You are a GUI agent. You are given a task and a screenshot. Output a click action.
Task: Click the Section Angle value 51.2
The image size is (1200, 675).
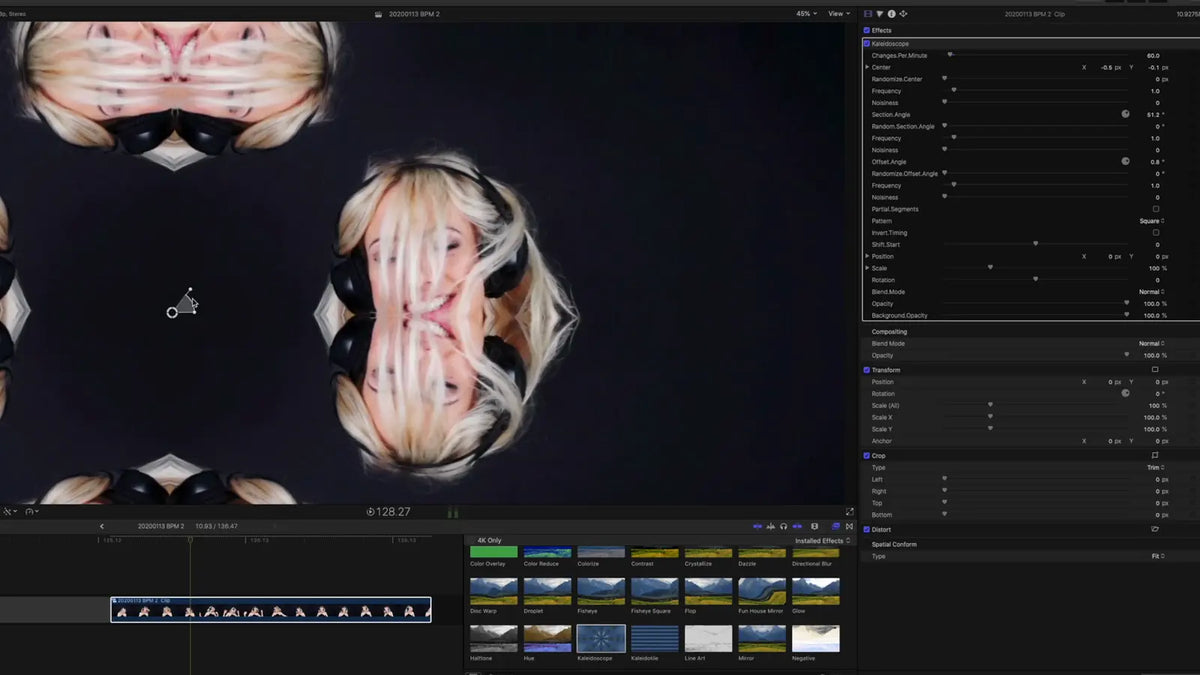tap(1153, 115)
